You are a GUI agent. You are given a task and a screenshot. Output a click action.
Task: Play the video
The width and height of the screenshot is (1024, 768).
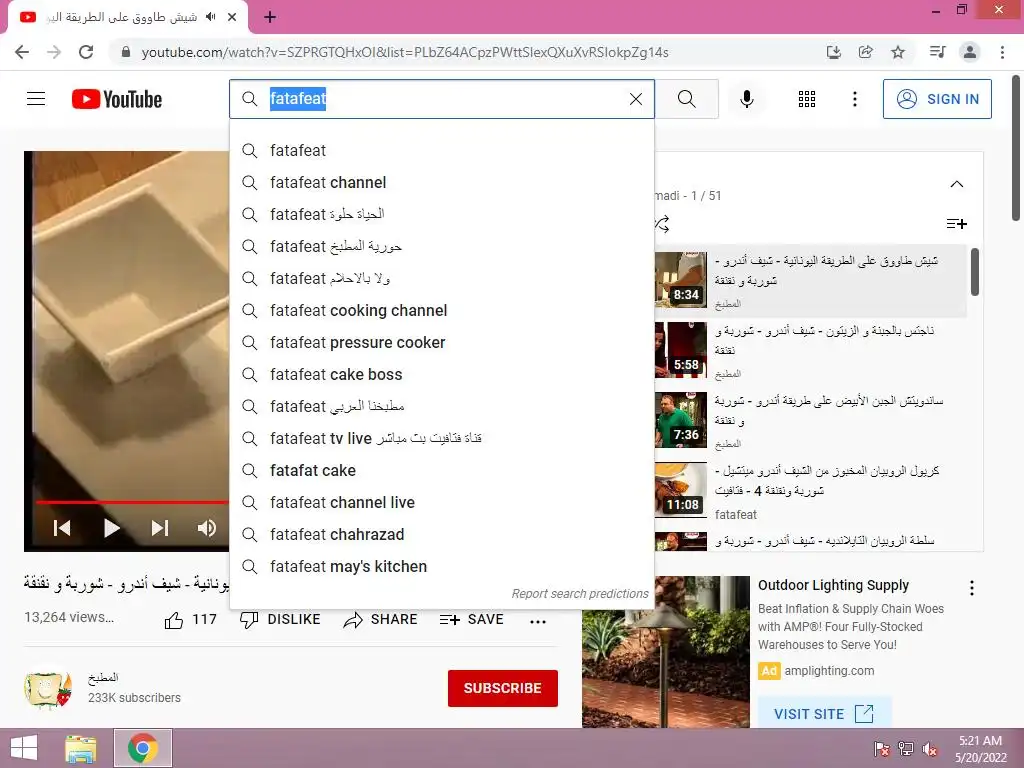click(x=112, y=528)
